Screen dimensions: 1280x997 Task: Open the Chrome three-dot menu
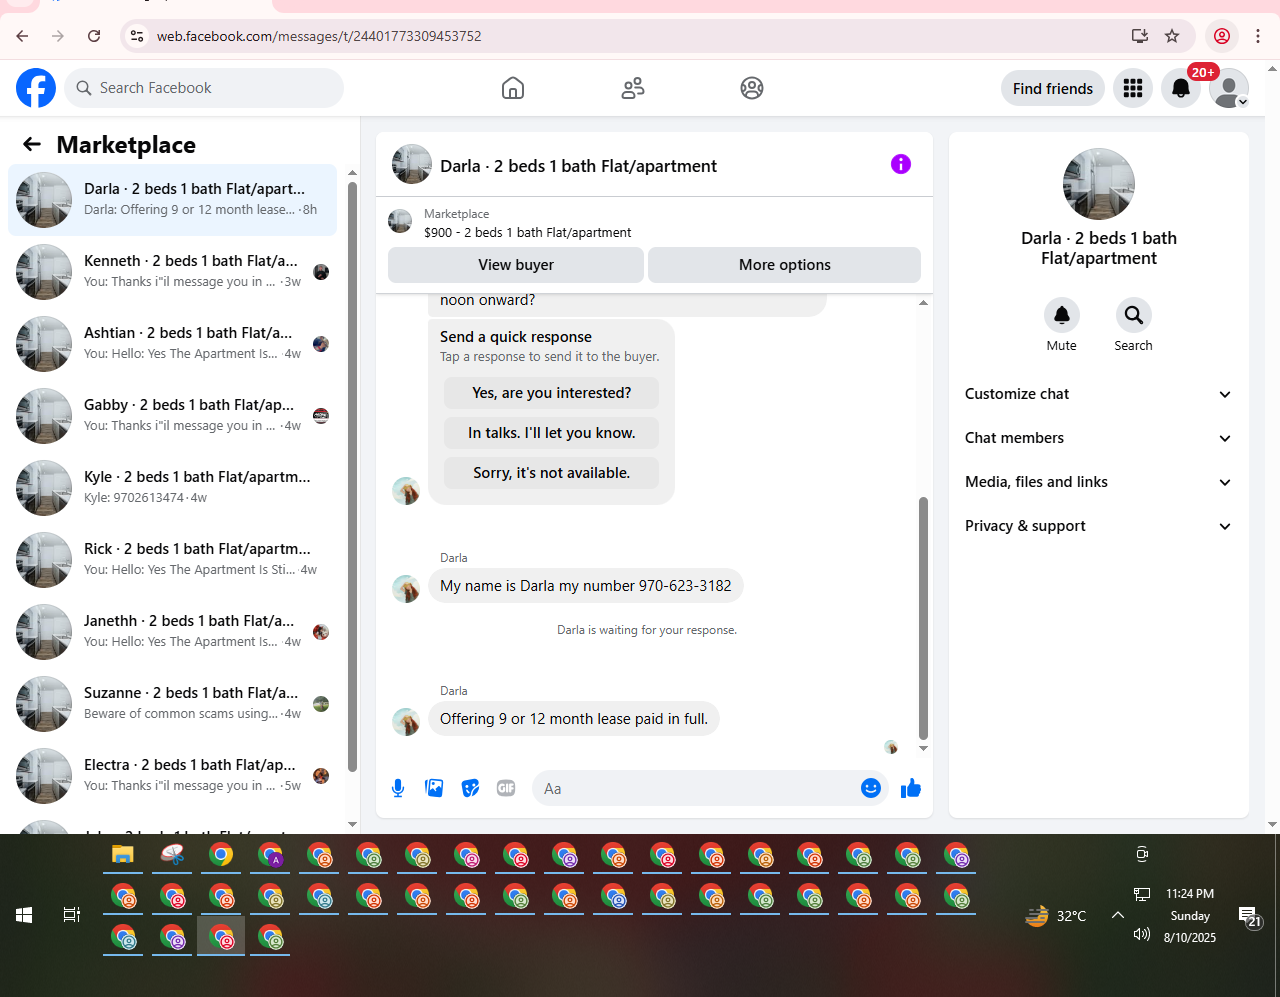[1258, 36]
